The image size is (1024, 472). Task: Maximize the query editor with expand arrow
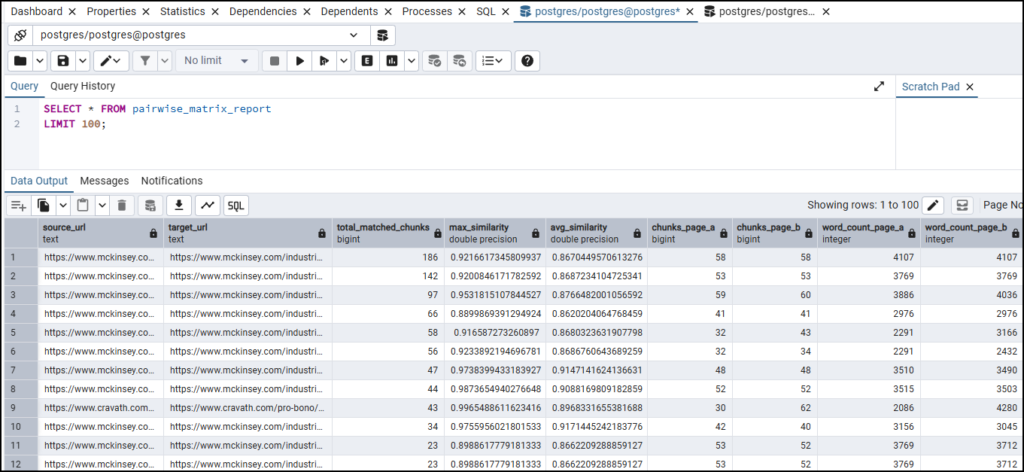click(879, 86)
